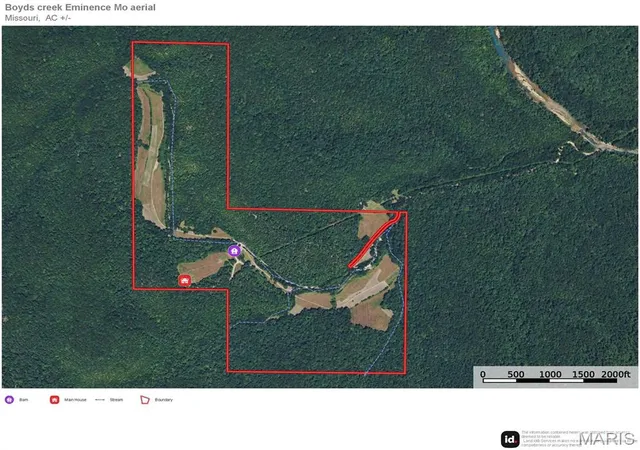Click the '500' scale bar label
The height and width of the screenshot is (450, 640).
pos(516,374)
